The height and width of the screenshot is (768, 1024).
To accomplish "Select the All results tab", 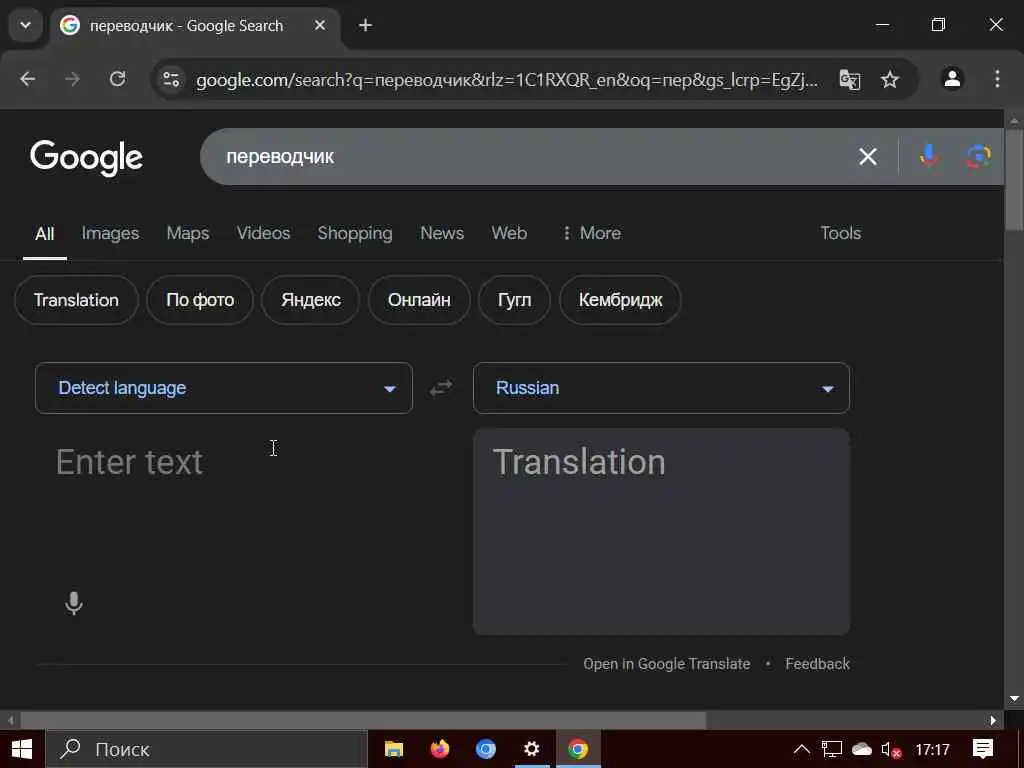I will pyautogui.click(x=44, y=234).
